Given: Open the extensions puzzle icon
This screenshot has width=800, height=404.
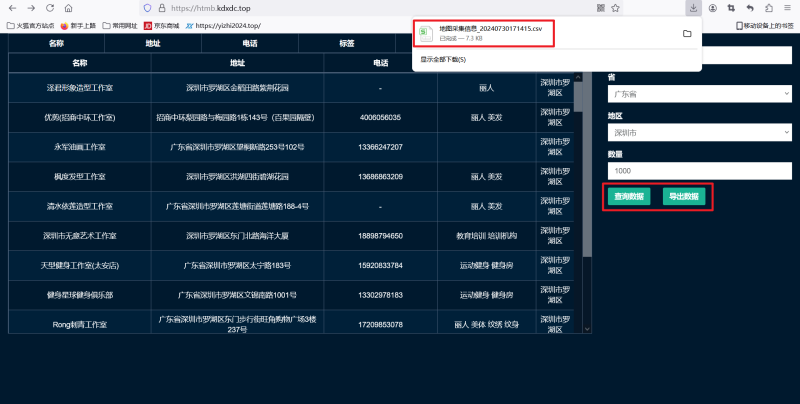Looking at the screenshot, I should pos(767,8).
